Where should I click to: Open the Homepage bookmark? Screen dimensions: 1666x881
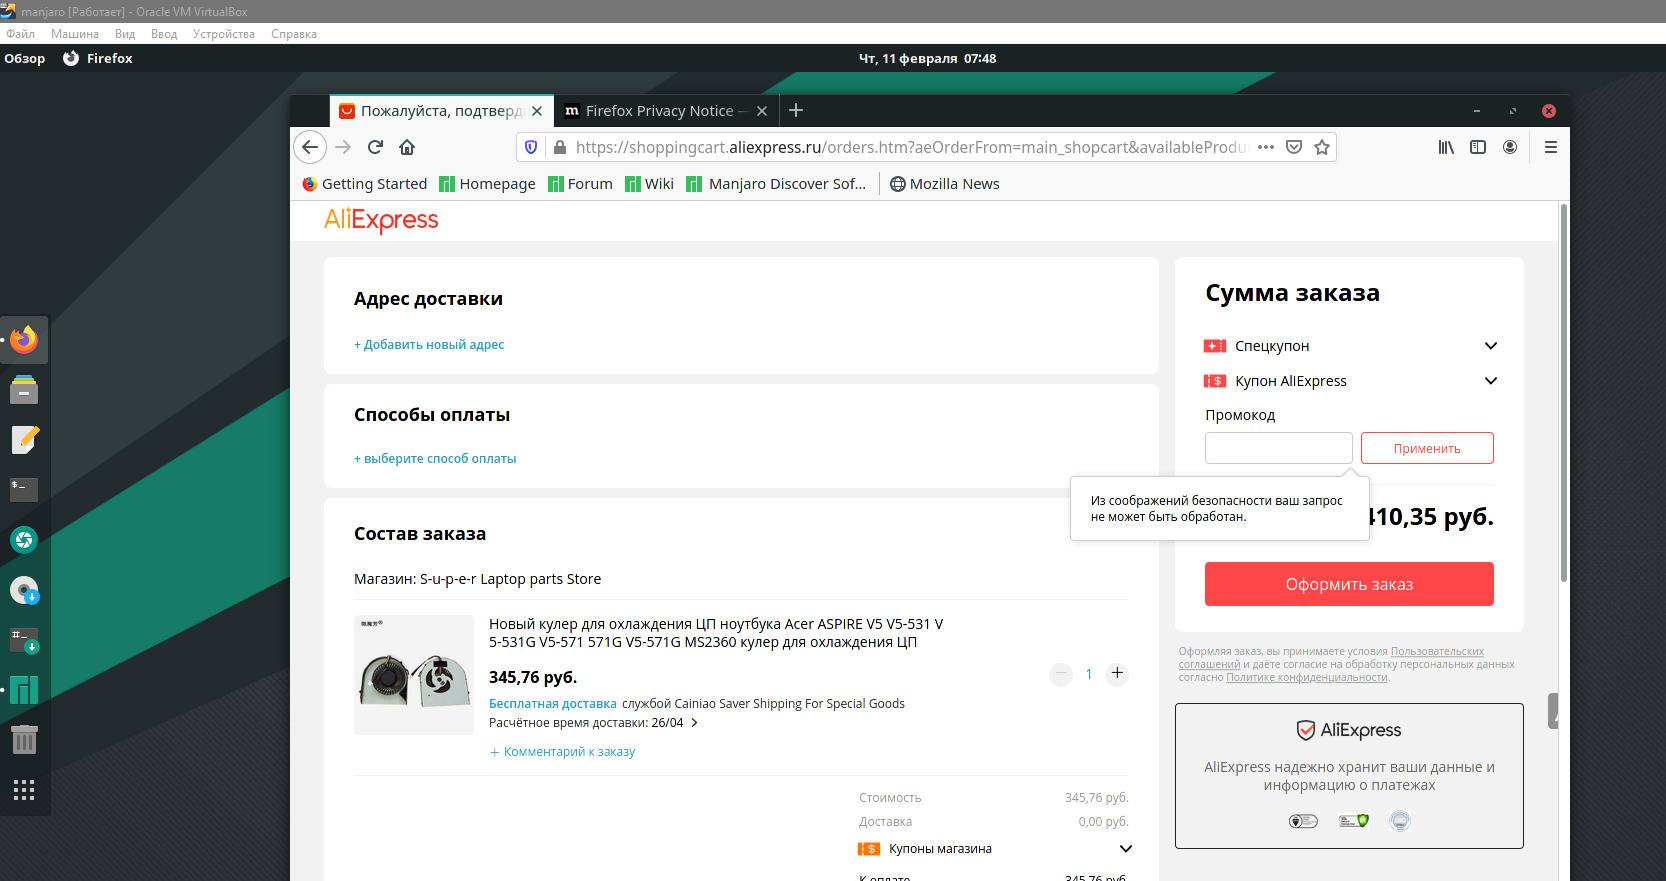[488, 184]
